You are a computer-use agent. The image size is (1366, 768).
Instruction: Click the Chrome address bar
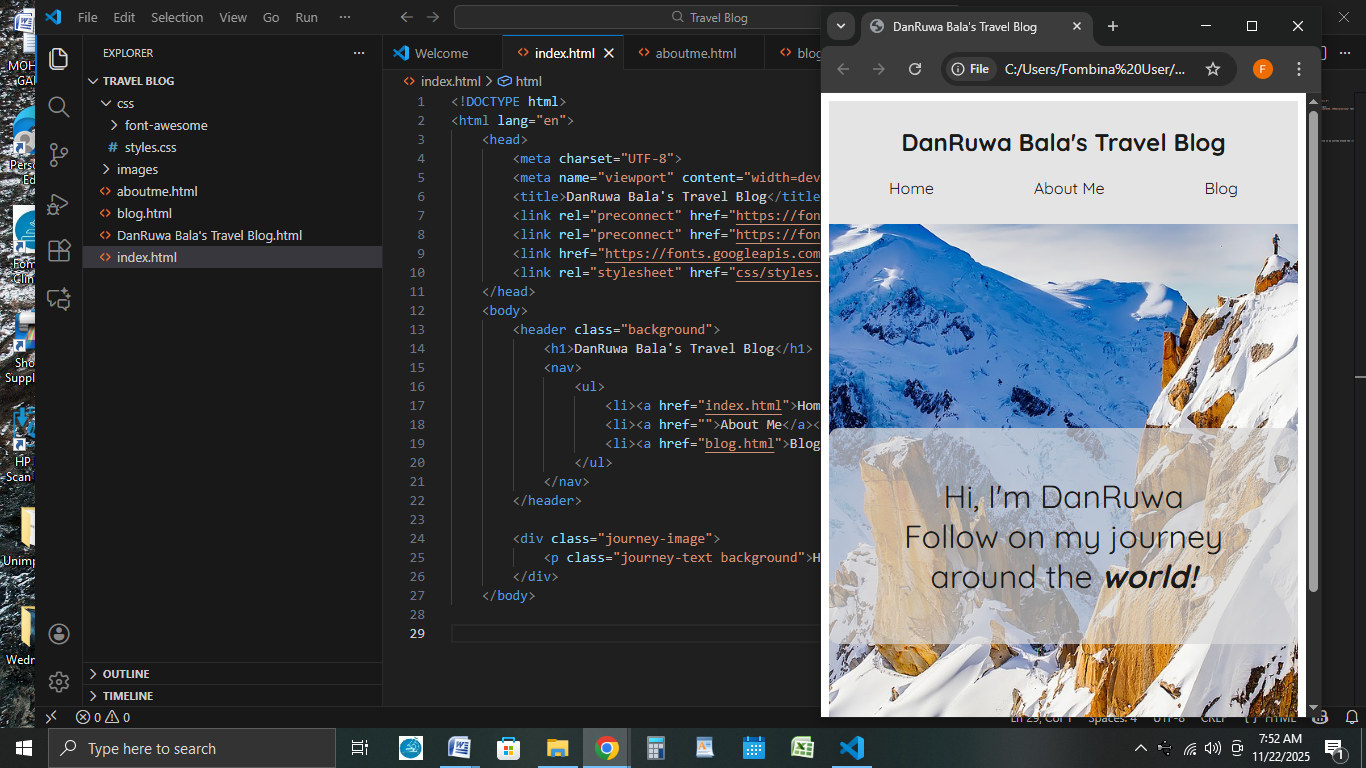[x=1095, y=69]
